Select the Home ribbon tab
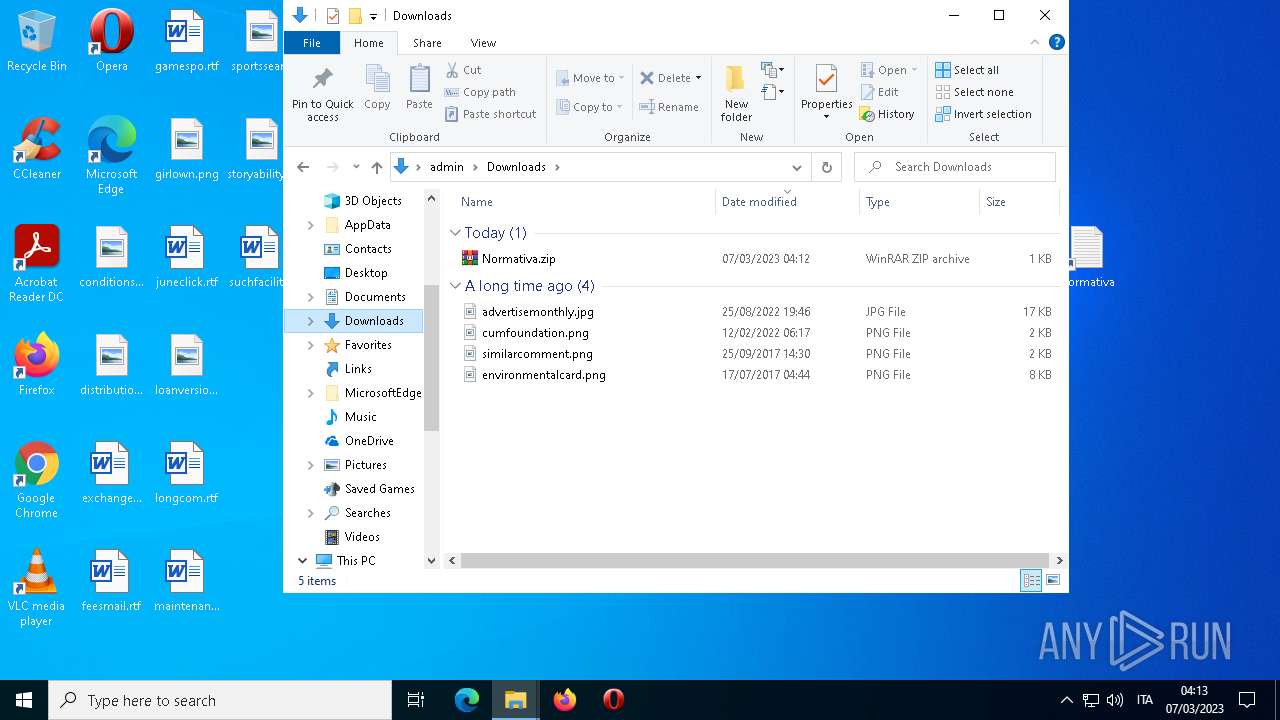1280x720 pixels. [x=369, y=43]
